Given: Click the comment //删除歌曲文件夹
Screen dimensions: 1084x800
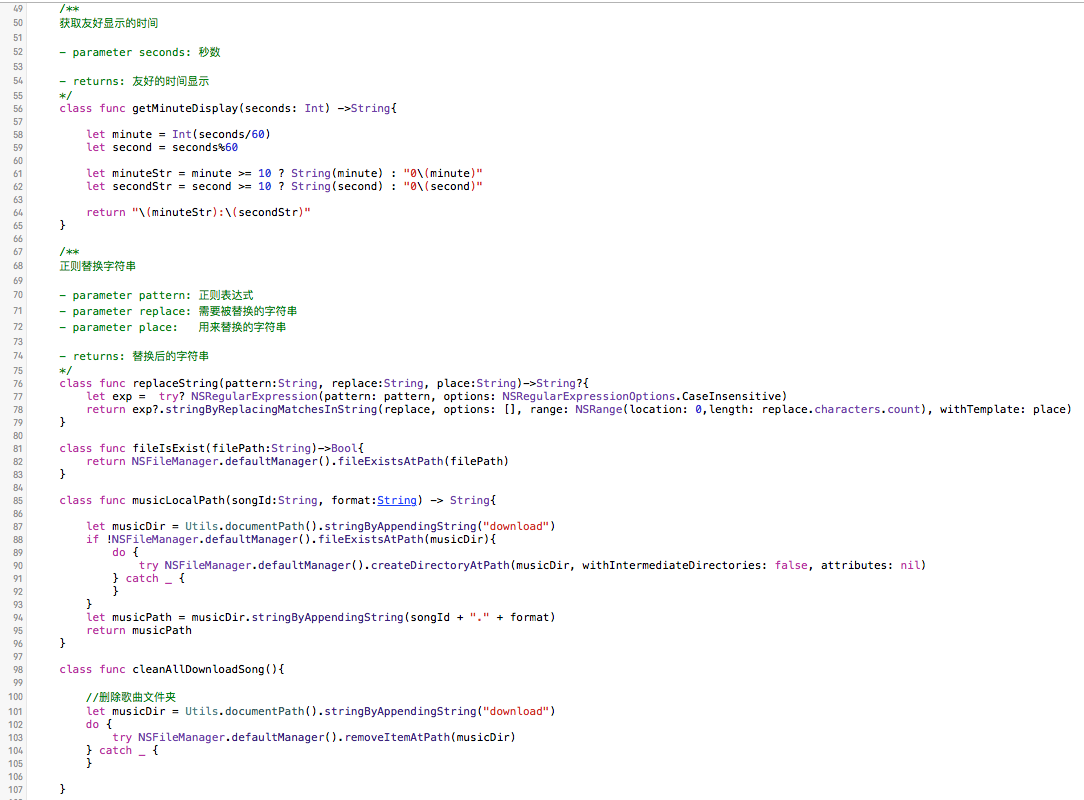Looking at the screenshot, I should click(x=131, y=697).
